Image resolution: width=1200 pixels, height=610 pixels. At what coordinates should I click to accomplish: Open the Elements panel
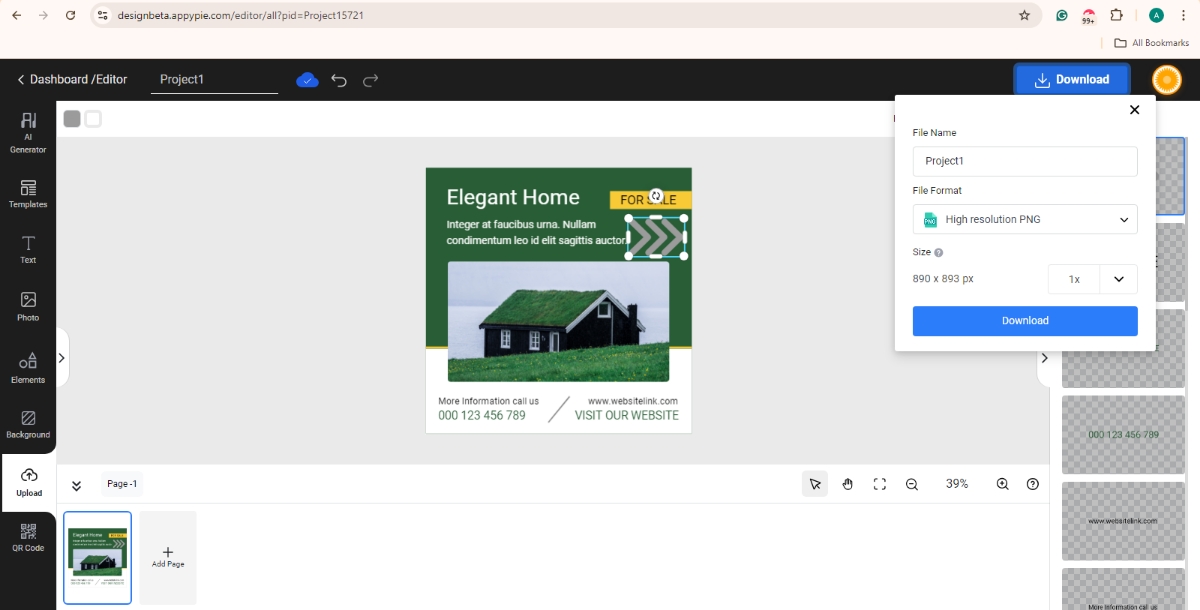(28, 368)
